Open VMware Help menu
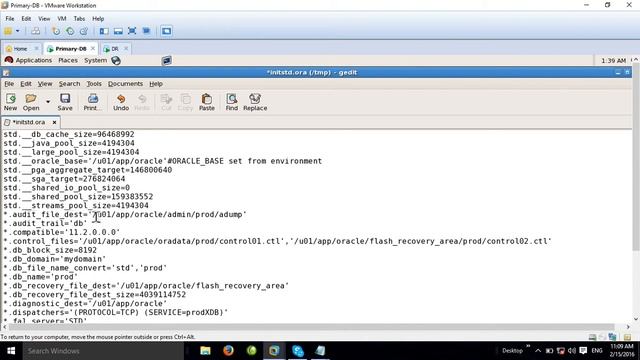The width and height of the screenshot is (640, 360). [x=98, y=19]
